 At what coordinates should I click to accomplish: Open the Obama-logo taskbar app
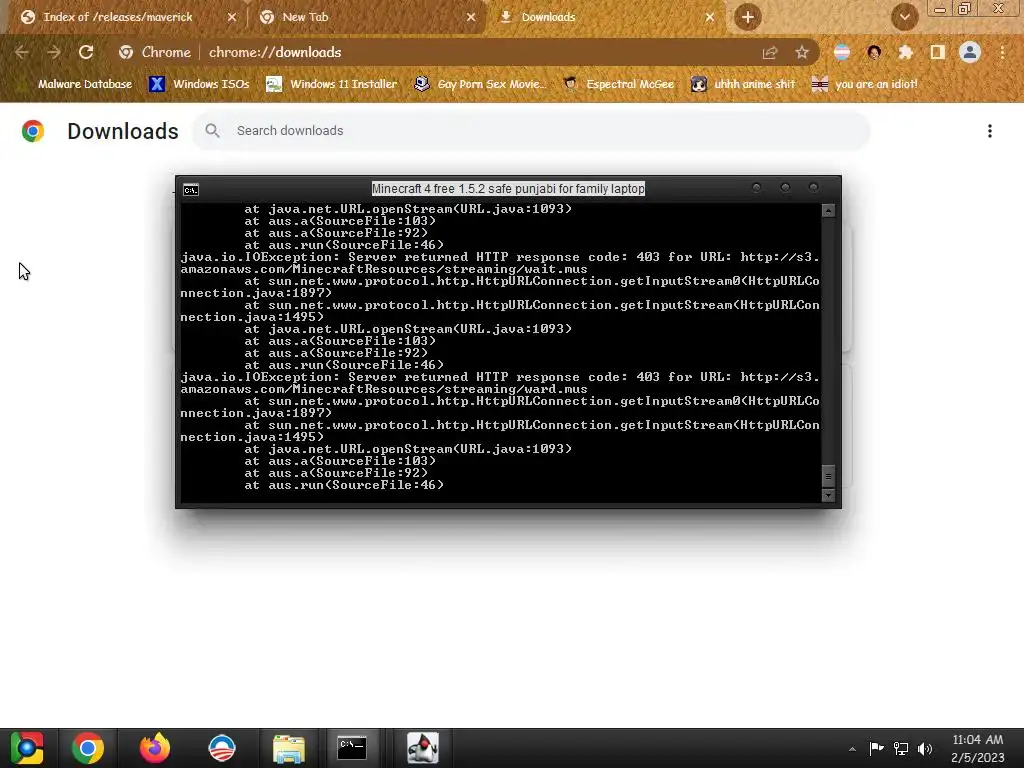[x=221, y=748]
